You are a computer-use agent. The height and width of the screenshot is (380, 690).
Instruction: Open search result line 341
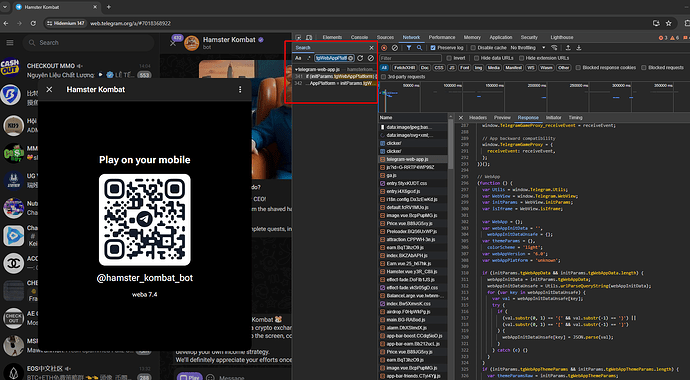pos(335,77)
